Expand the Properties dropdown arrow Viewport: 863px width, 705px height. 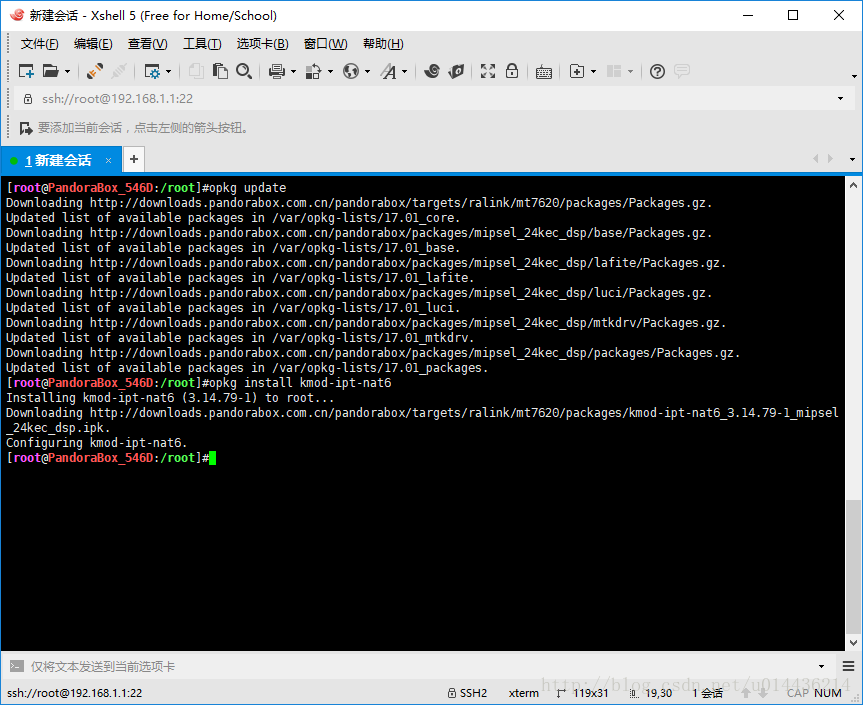coord(168,72)
